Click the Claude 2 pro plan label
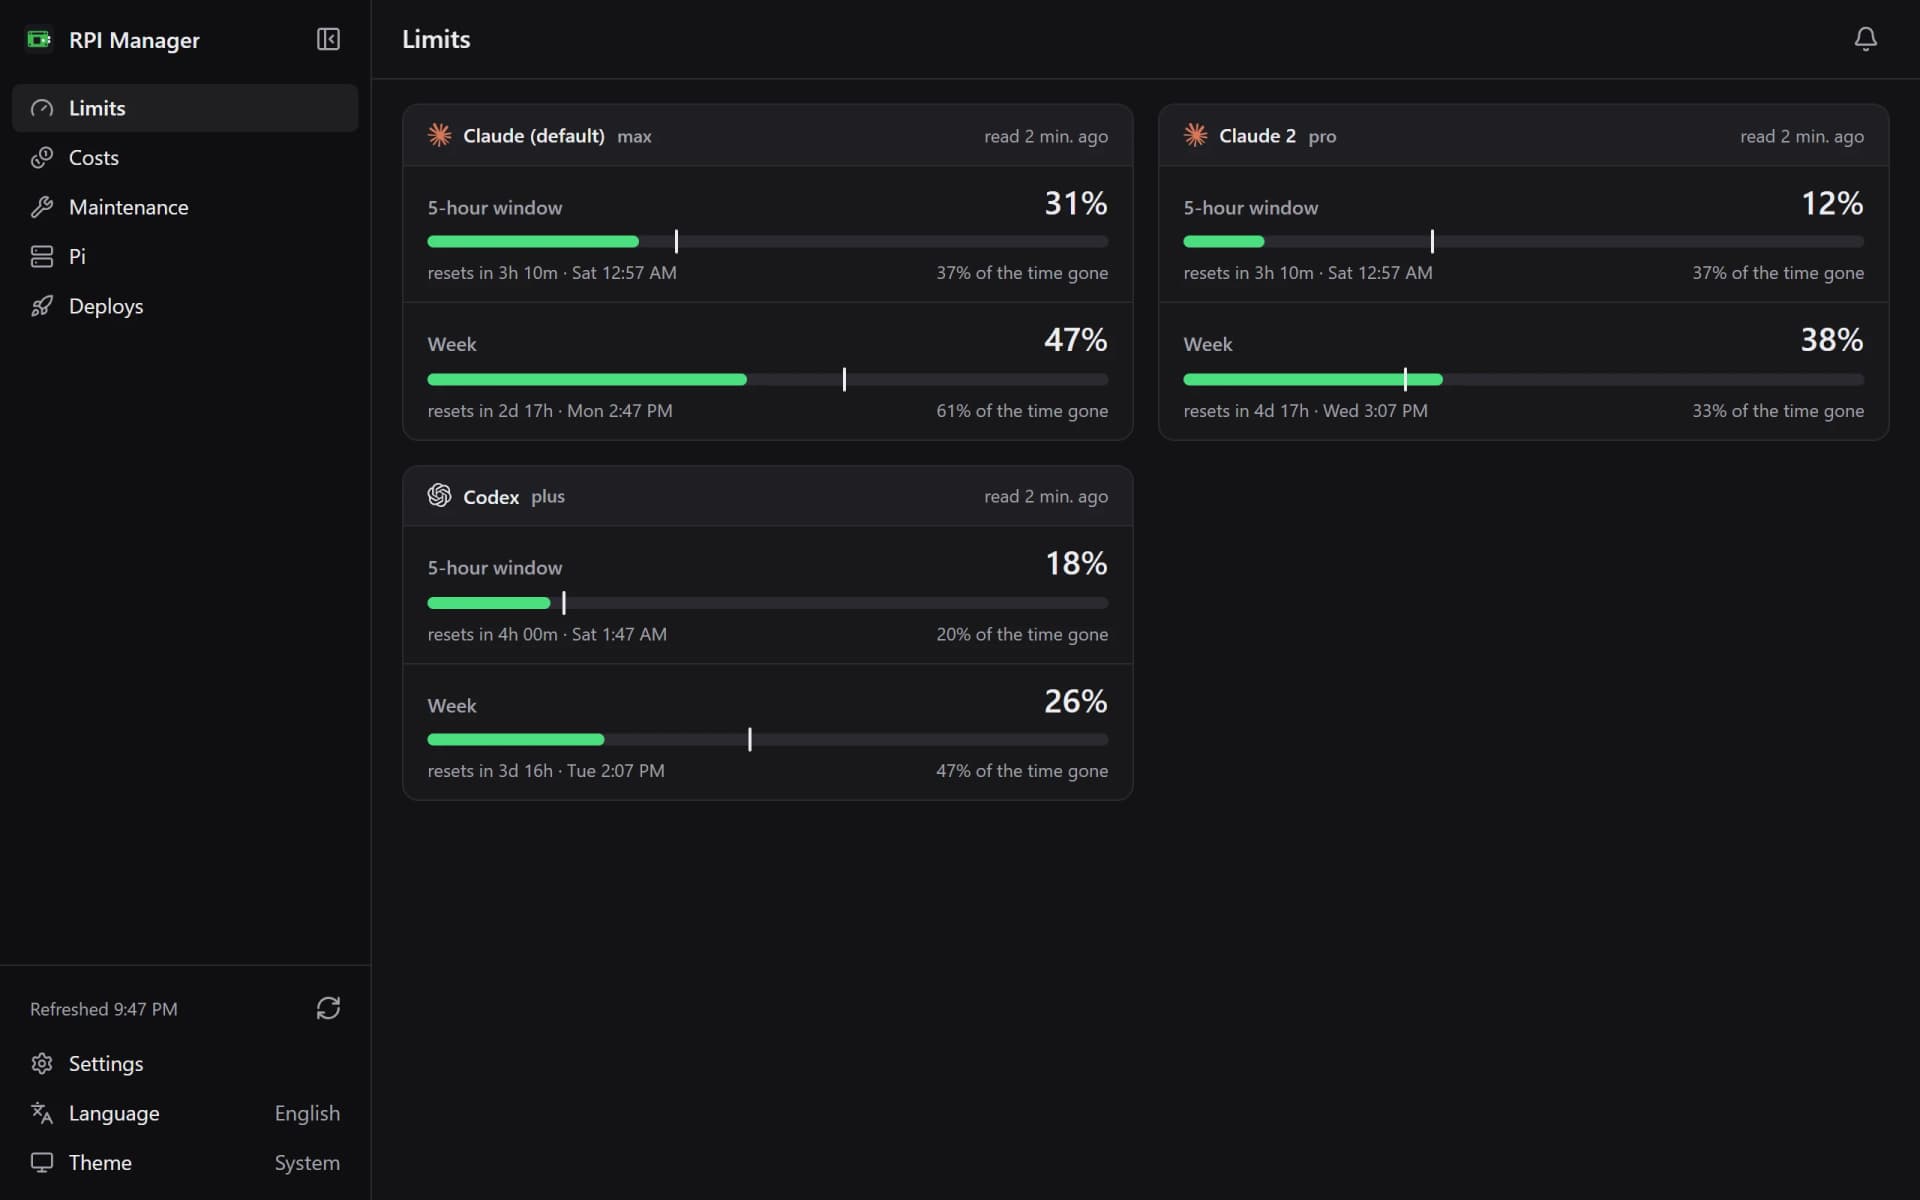1920x1200 pixels. (1322, 136)
